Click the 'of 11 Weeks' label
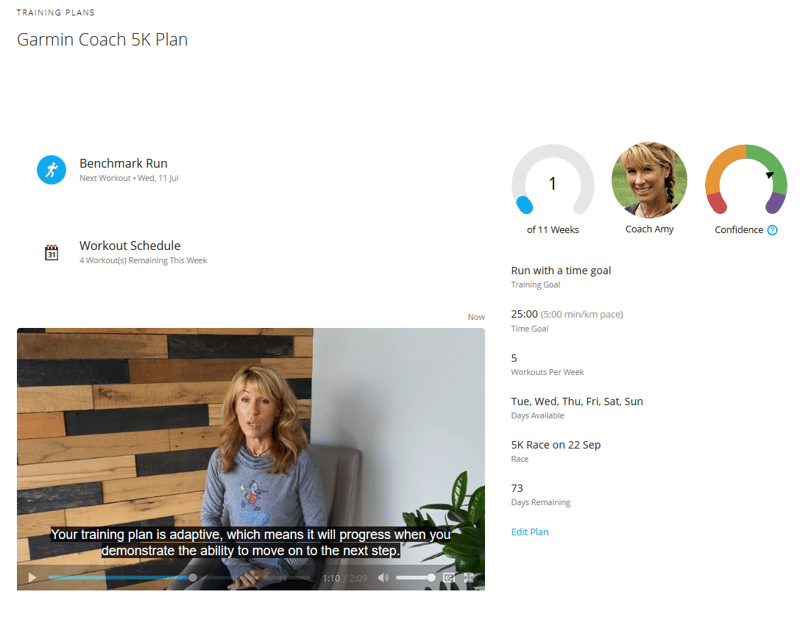 point(553,230)
